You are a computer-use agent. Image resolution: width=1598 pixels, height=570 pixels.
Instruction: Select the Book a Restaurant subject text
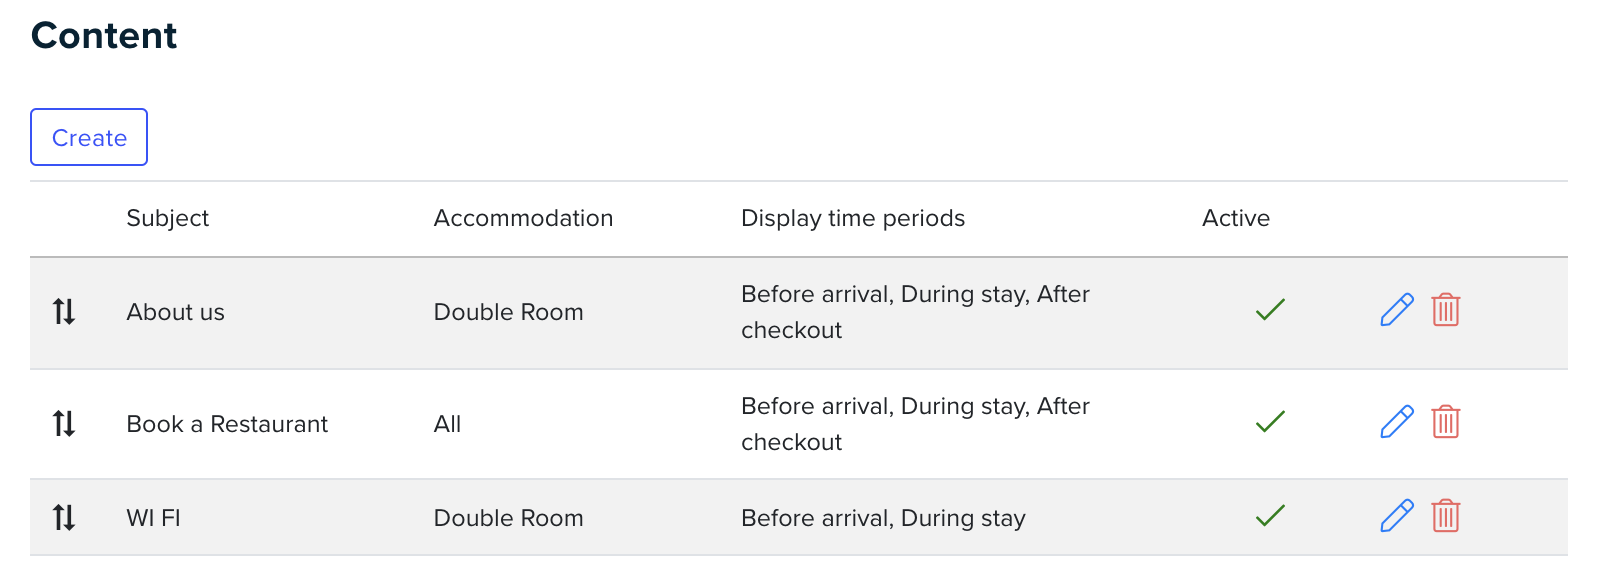[227, 424]
